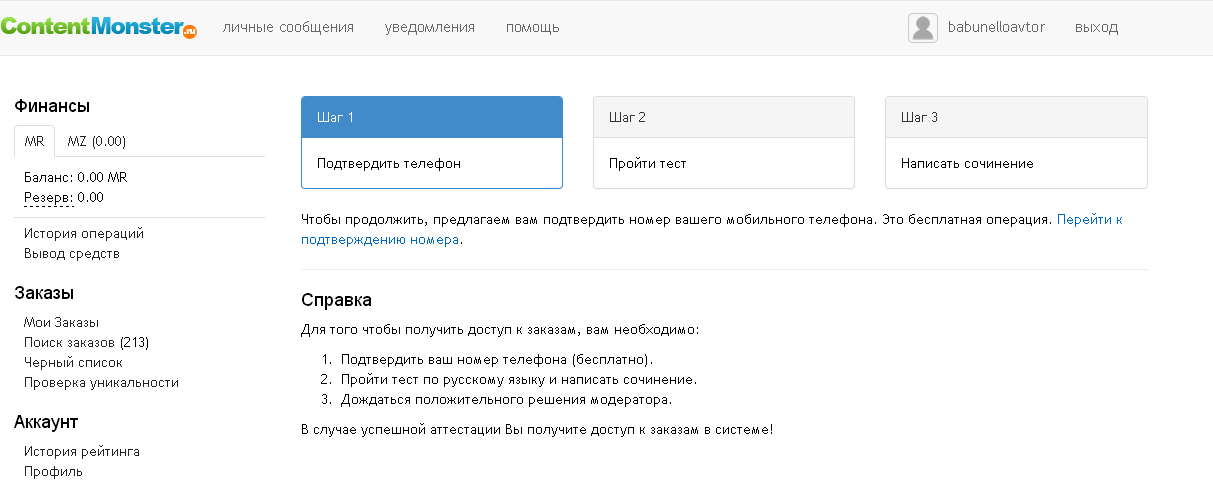Open История рейтинга
Viewport: 1213px width, 484px height.
pos(82,451)
